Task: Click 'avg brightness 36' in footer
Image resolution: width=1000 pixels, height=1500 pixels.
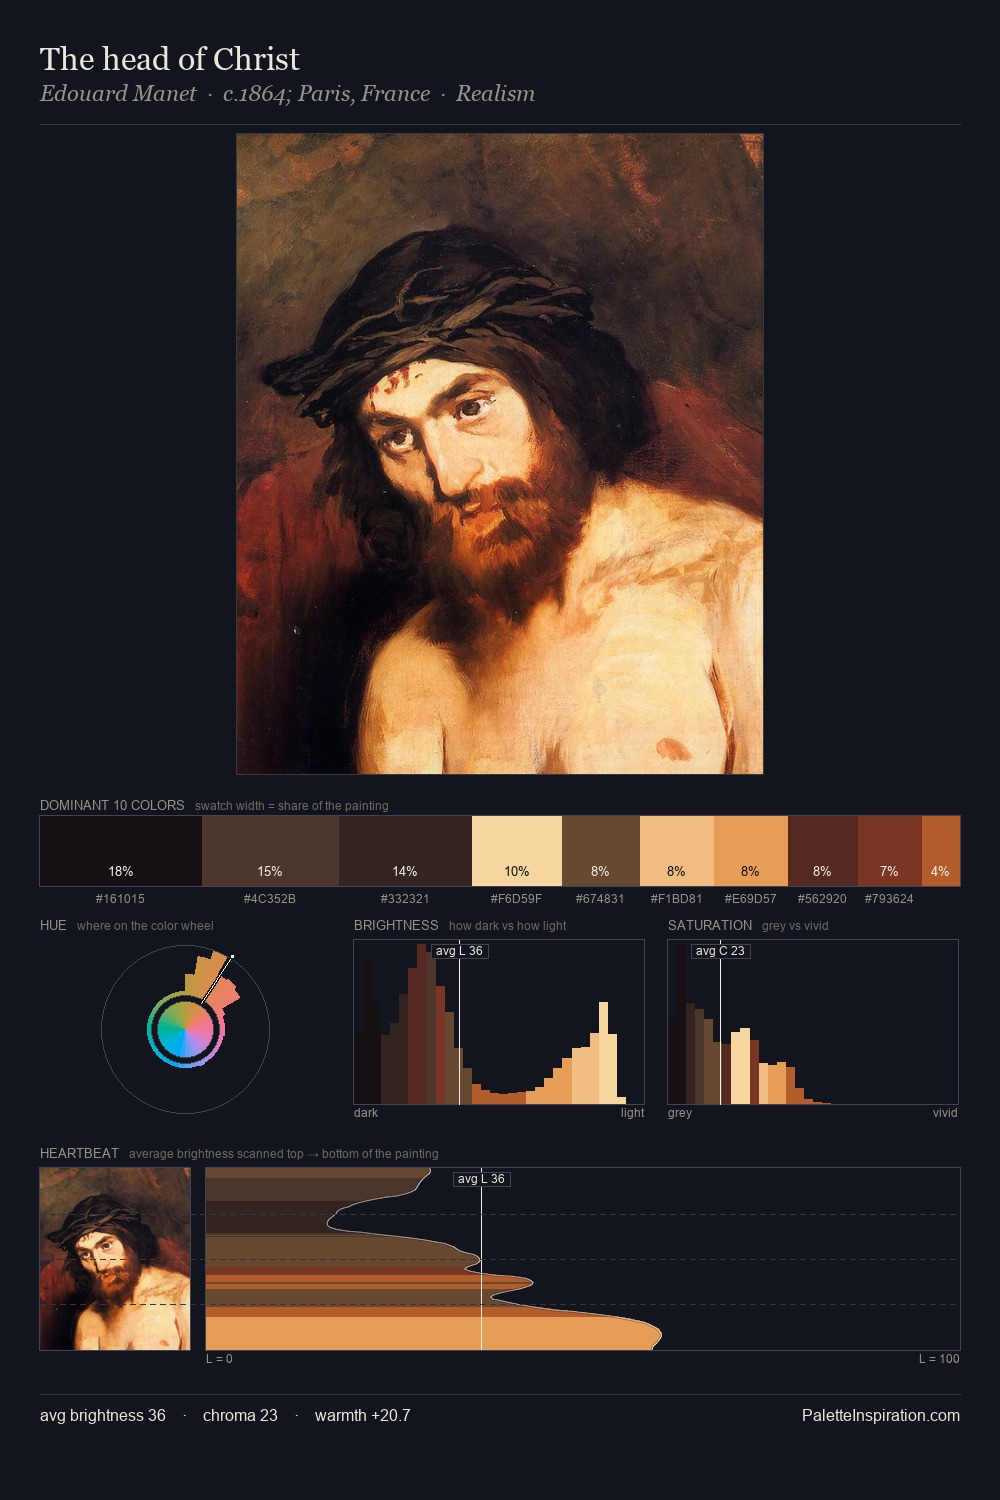Action: coord(103,1415)
